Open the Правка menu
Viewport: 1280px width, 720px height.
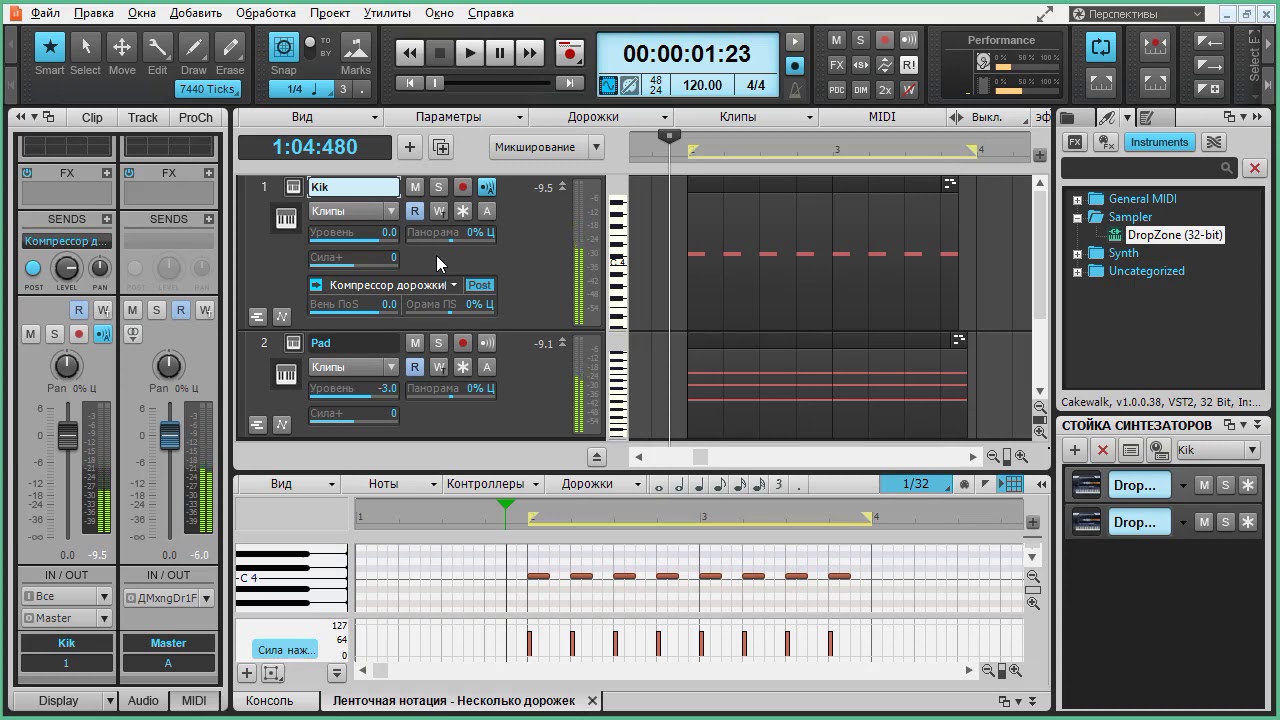(x=94, y=13)
